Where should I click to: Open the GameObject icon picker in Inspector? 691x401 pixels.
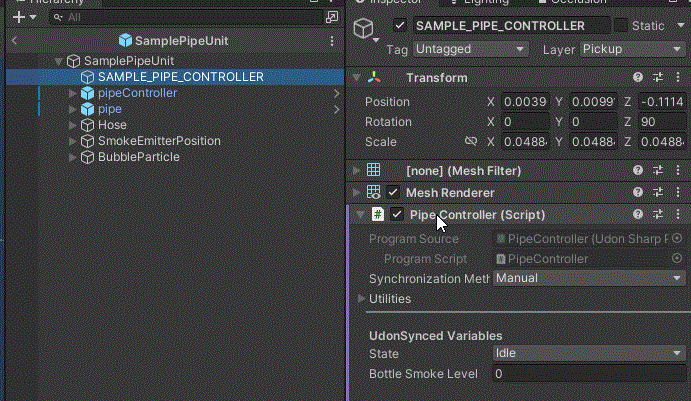click(x=365, y=30)
